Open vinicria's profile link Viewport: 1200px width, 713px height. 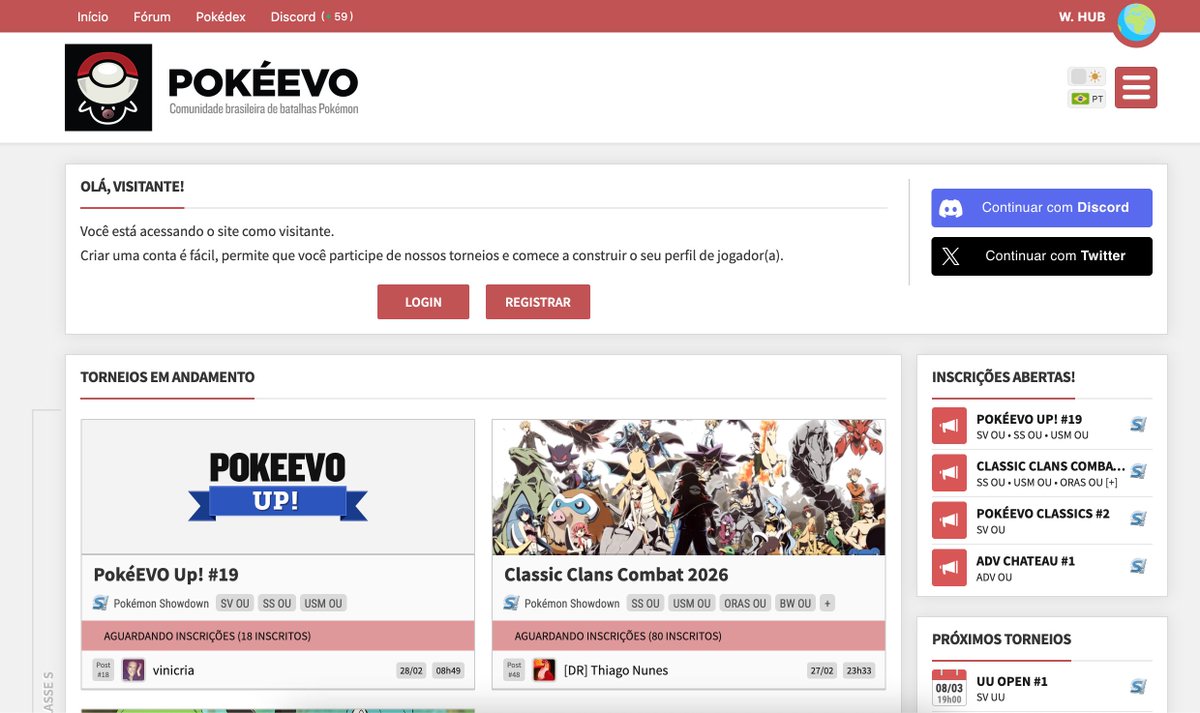point(175,669)
